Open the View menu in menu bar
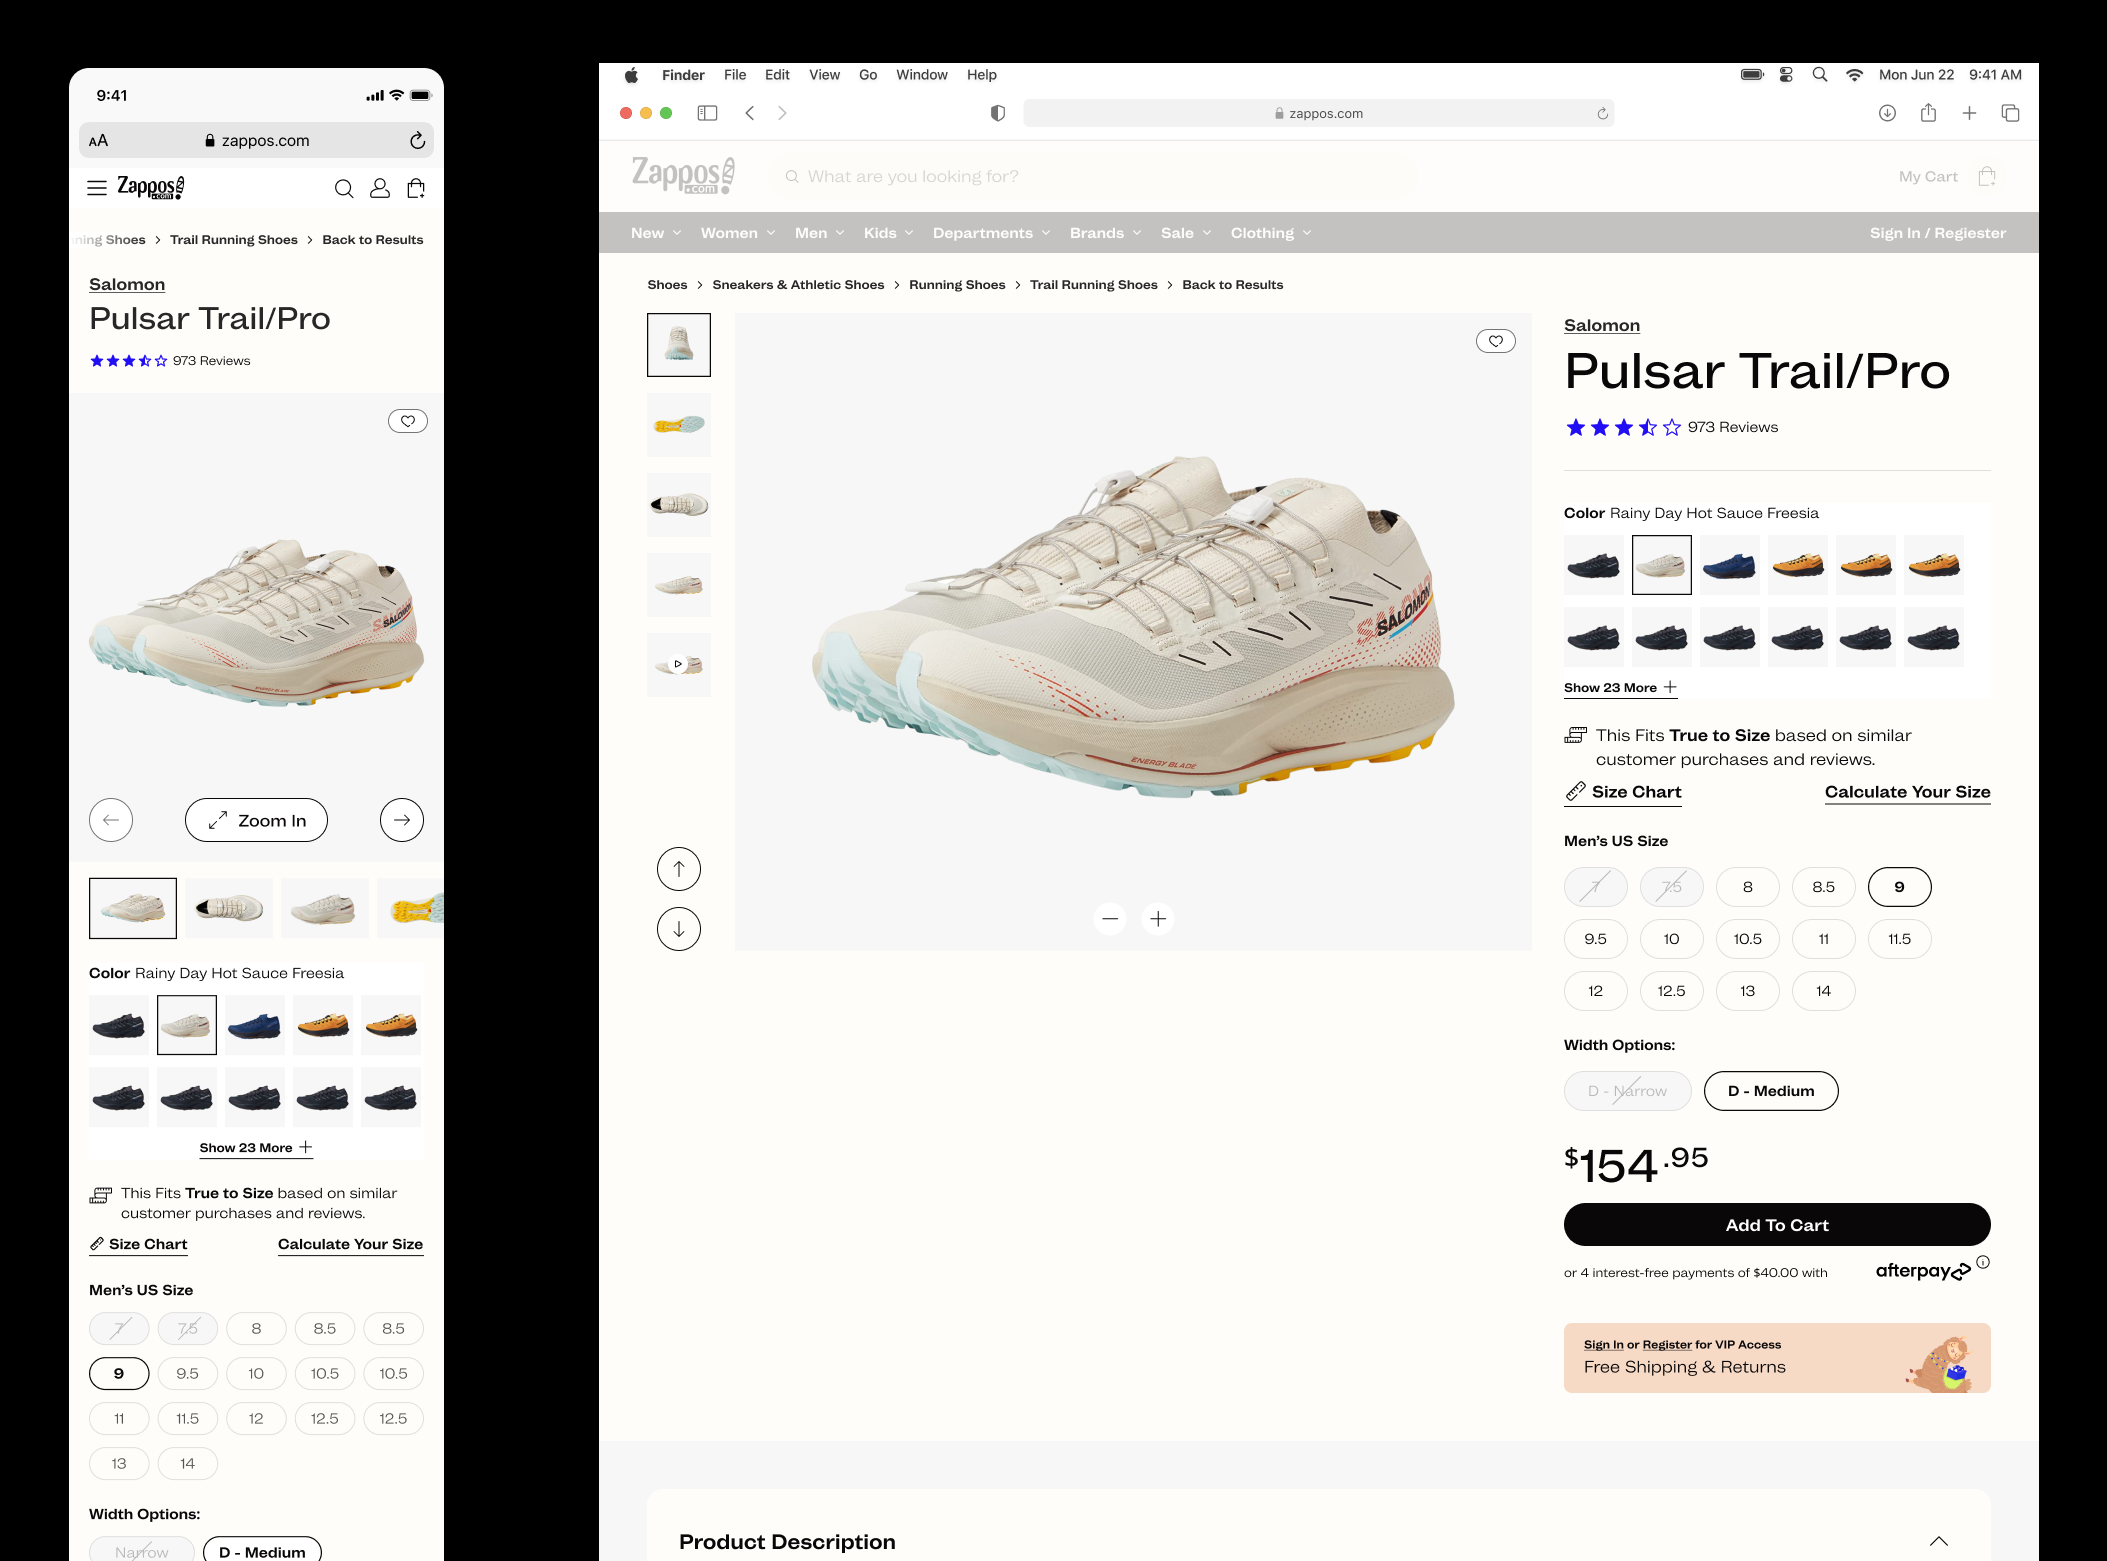The height and width of the screenshot is (1561, 2107). pyautogui.click(x=824, y=75)
